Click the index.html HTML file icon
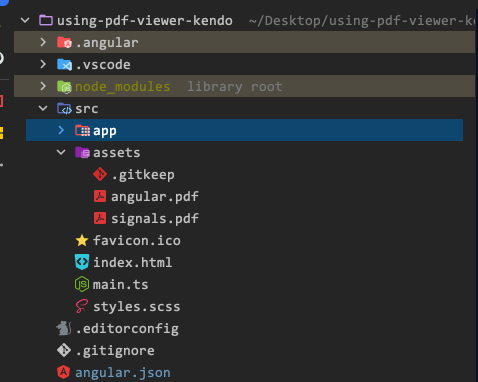478x382 pixels. (82, 262)
